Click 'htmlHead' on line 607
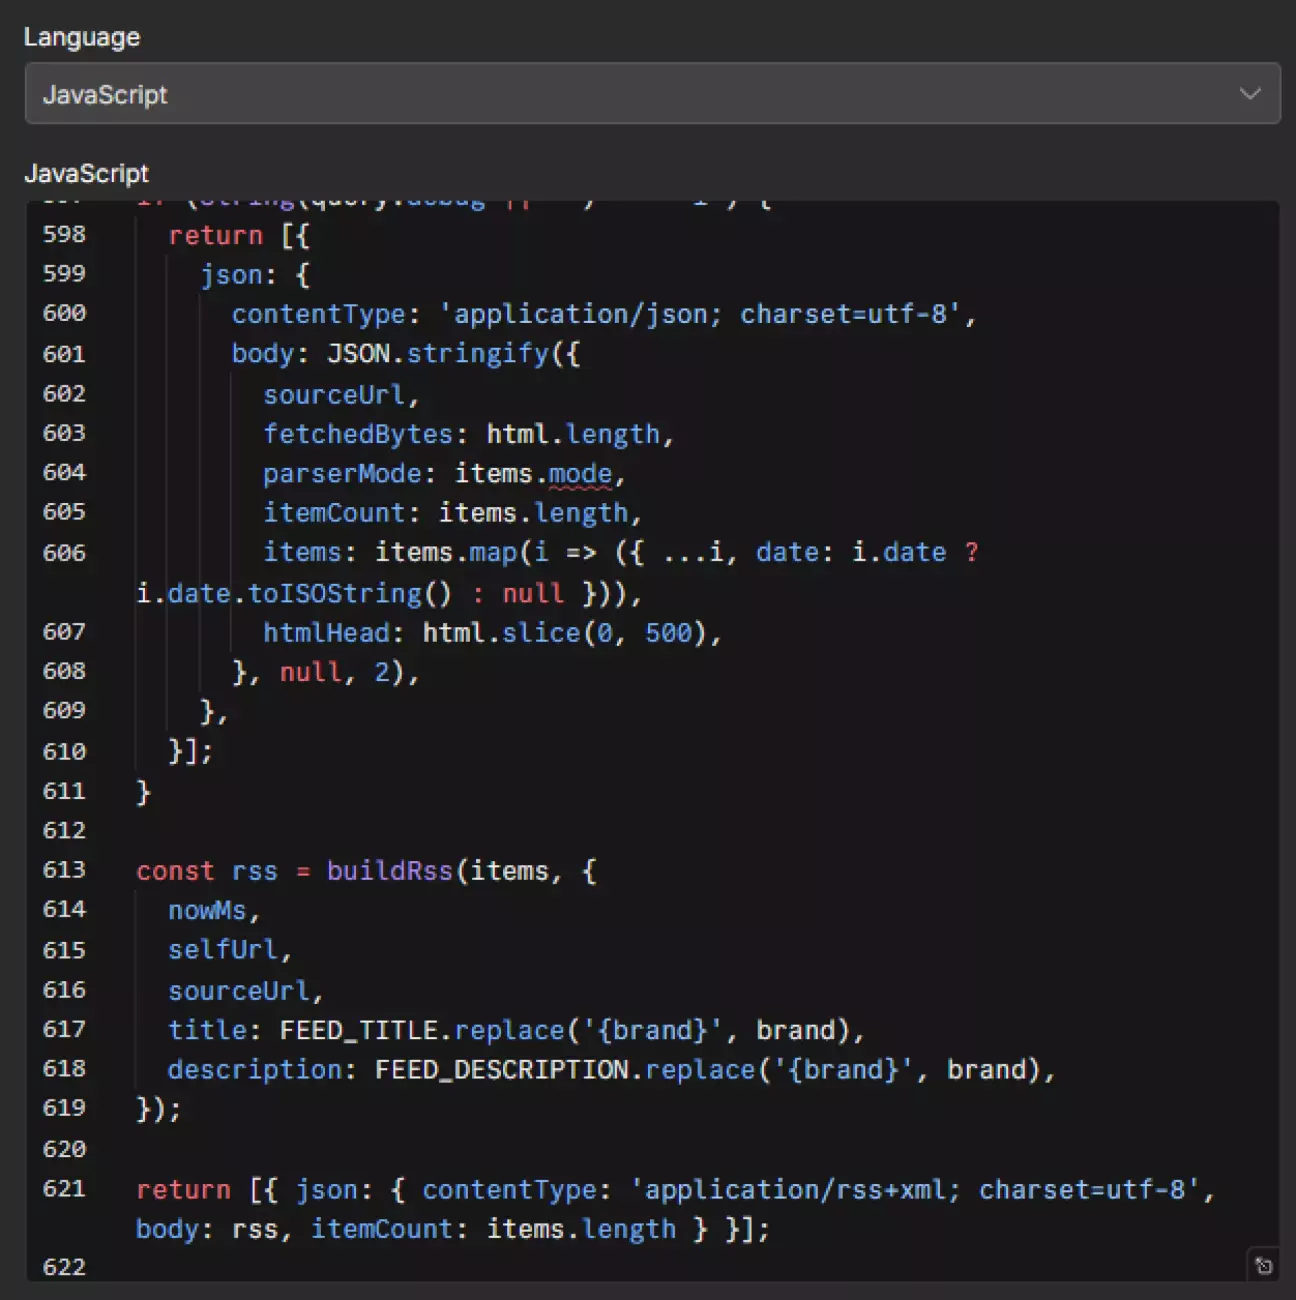The image size is (1296, 1300). (x=326, y=633)
